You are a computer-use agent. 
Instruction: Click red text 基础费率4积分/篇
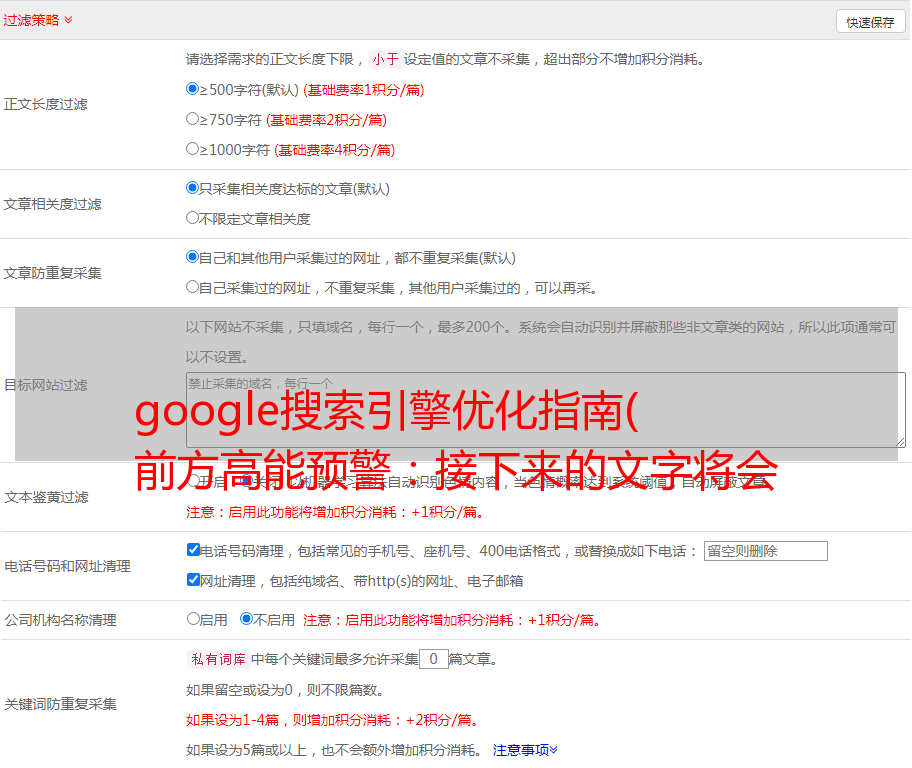tap(335, 150)
